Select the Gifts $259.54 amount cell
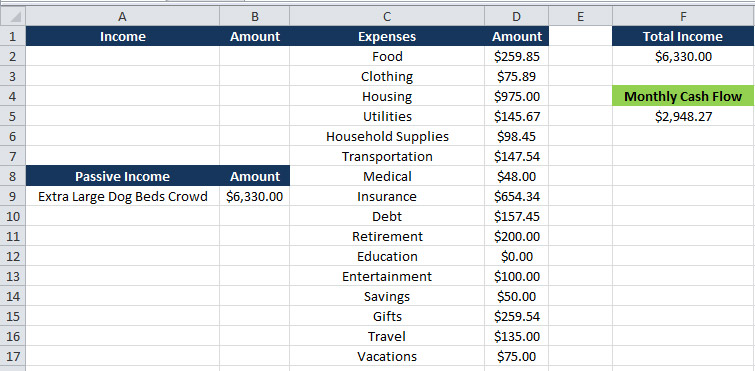Image resolution: width=755 pixels, height=371 pixels. [517, 317]
